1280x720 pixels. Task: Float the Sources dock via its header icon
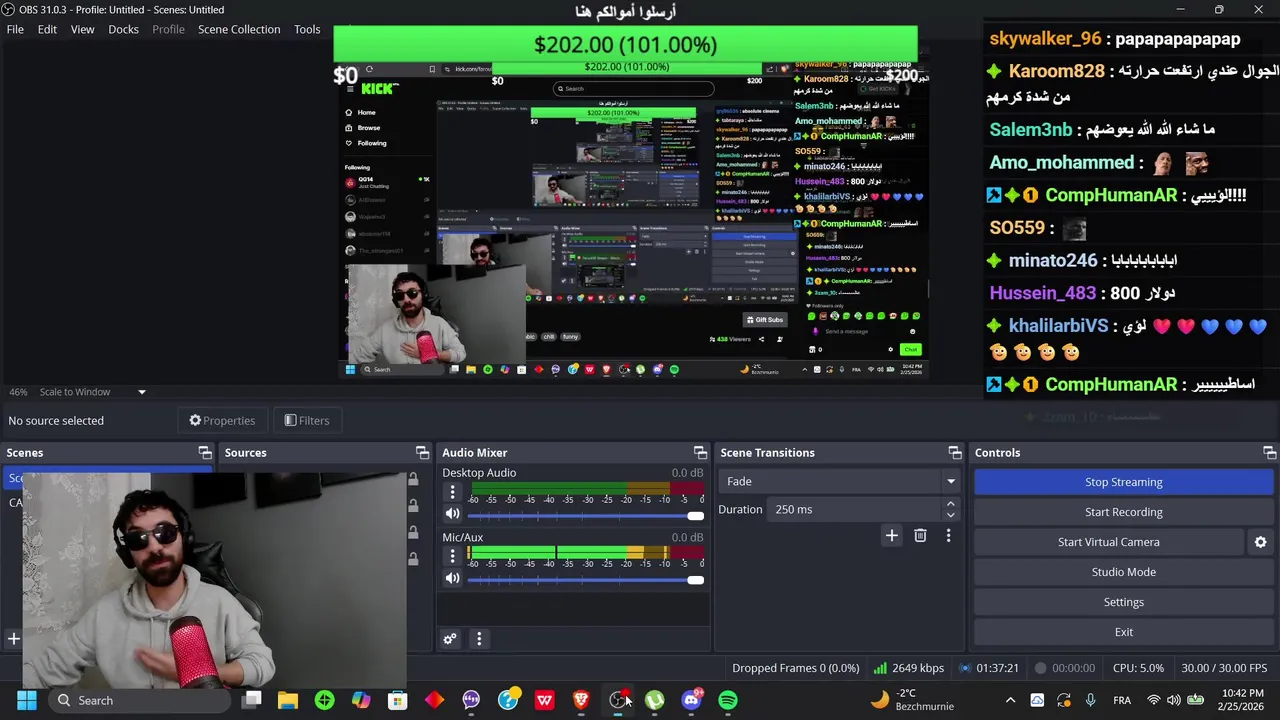422,453
